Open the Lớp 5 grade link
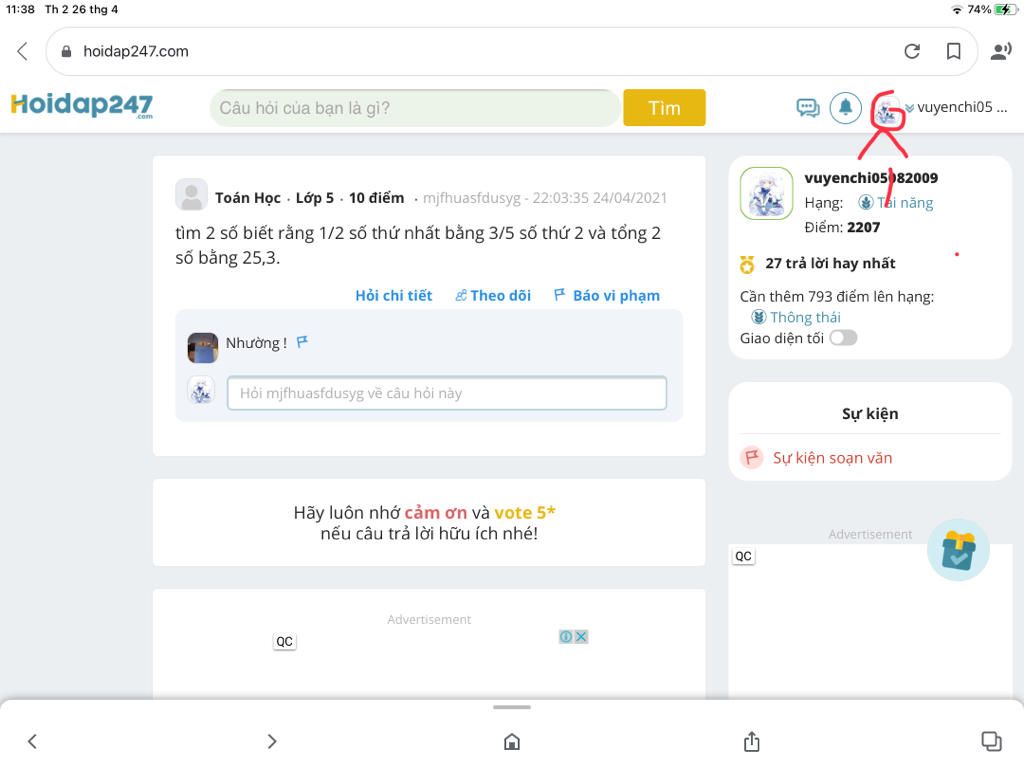This screenshot has height=768, width=1024. click(314, 198)
